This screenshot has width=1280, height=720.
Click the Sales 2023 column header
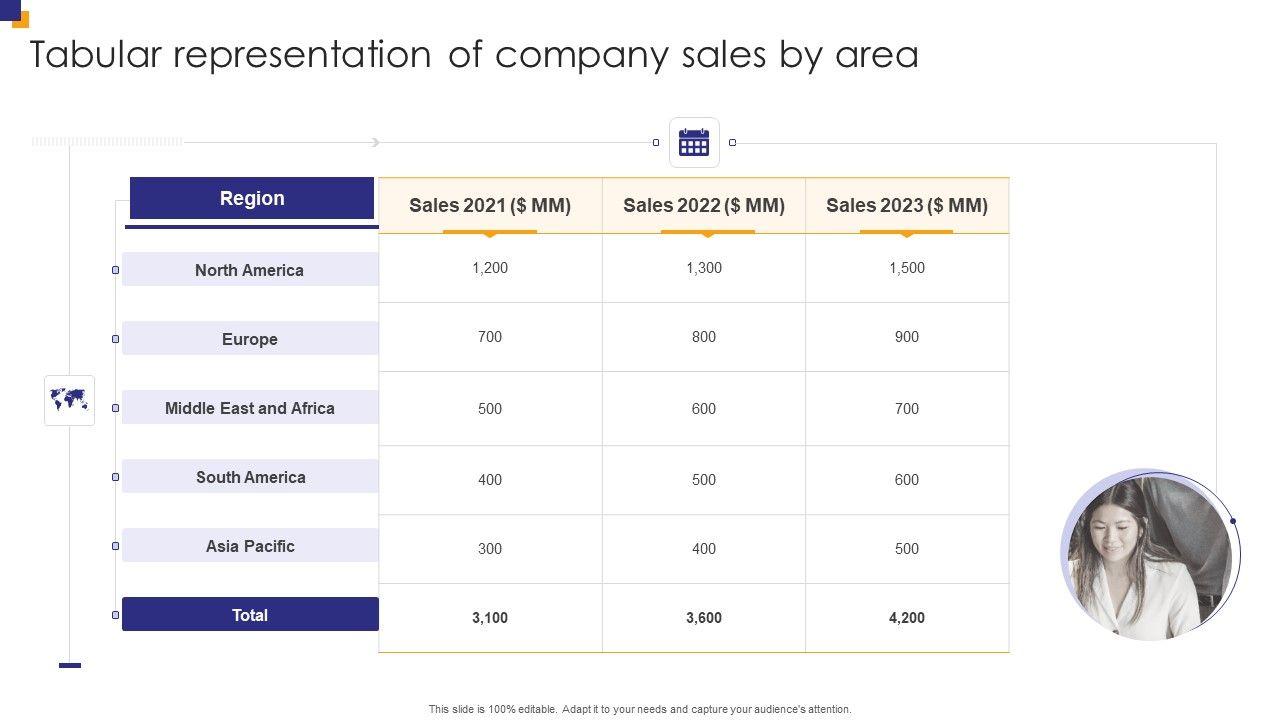click(907, 206)
